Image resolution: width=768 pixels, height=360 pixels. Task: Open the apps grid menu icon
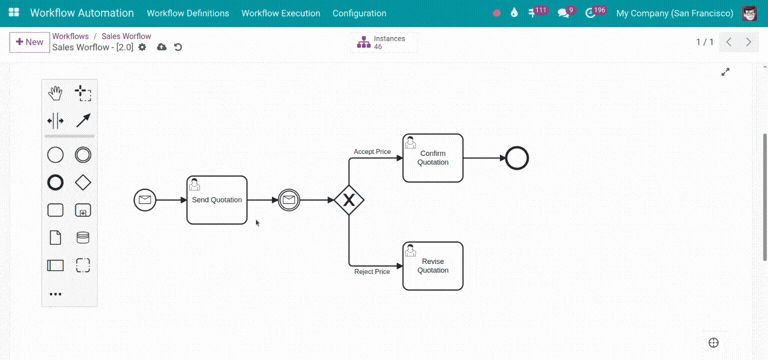14,13
